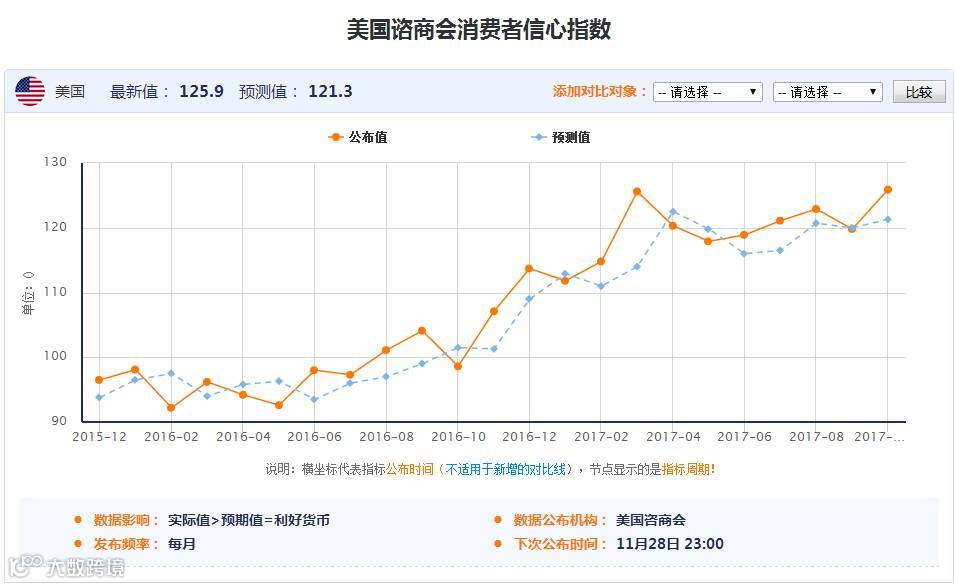
Task: Click the orange peak point above 2017-02/2017-04
Action: 637,192
